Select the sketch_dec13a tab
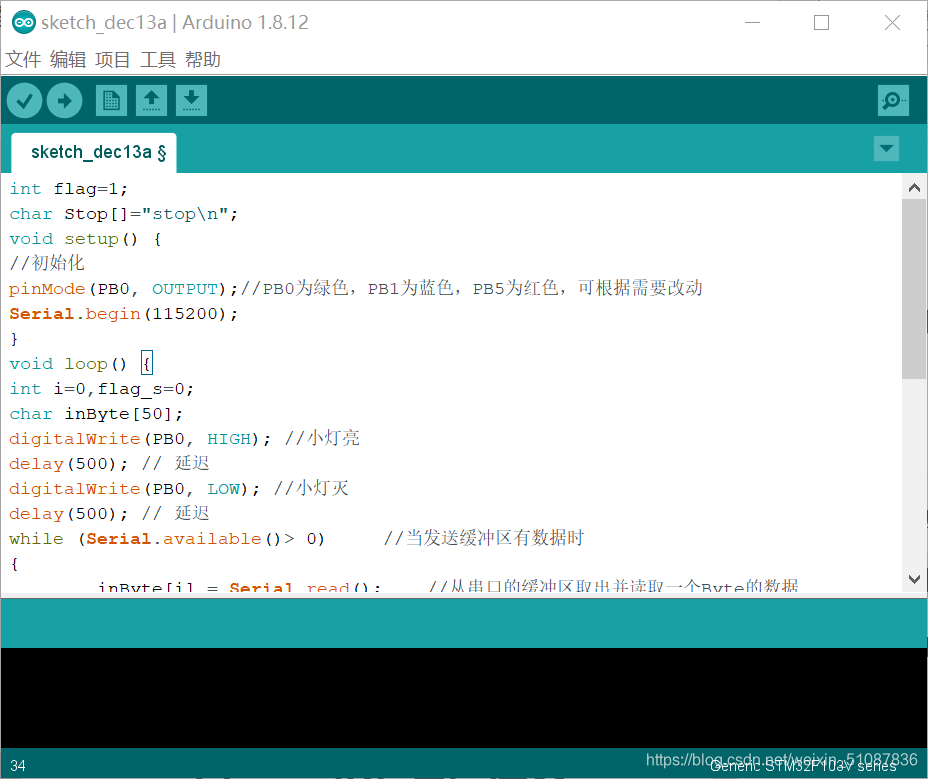Image resolution: width=928 pixels, height=779 pixels. (x=94, y=153)
